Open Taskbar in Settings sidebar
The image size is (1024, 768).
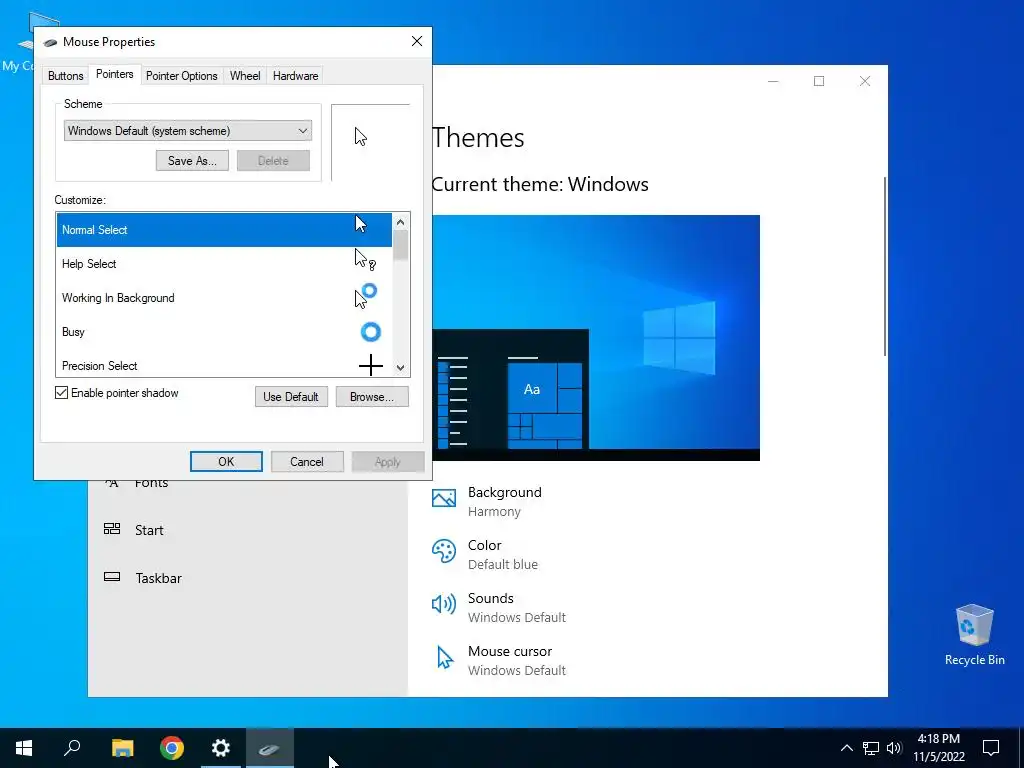[158, 578]
